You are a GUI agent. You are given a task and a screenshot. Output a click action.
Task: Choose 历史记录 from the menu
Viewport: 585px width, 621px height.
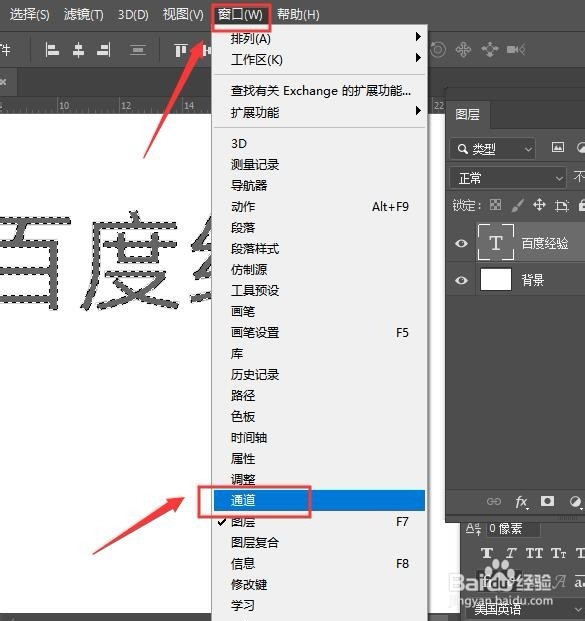319,374
